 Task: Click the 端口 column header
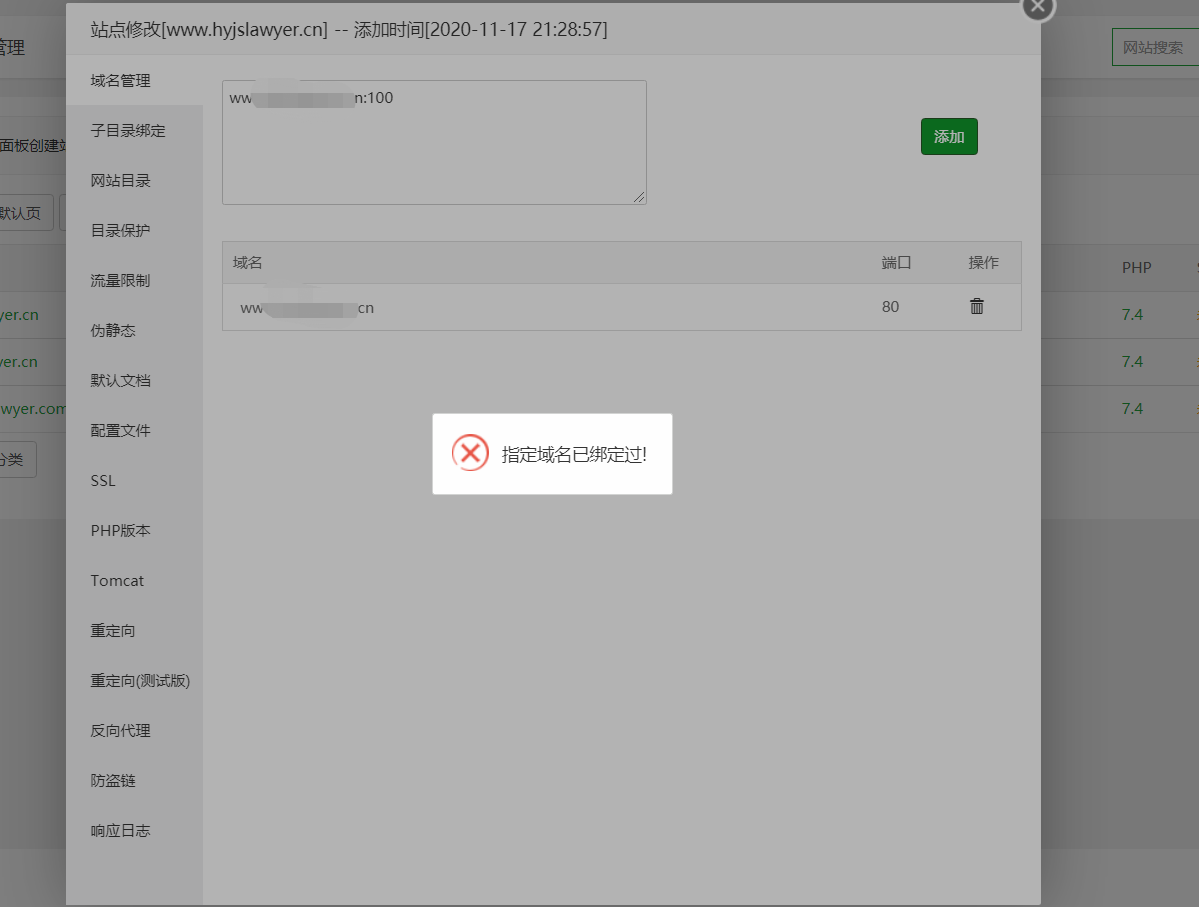pyautogui.click(x=896, y=263)
